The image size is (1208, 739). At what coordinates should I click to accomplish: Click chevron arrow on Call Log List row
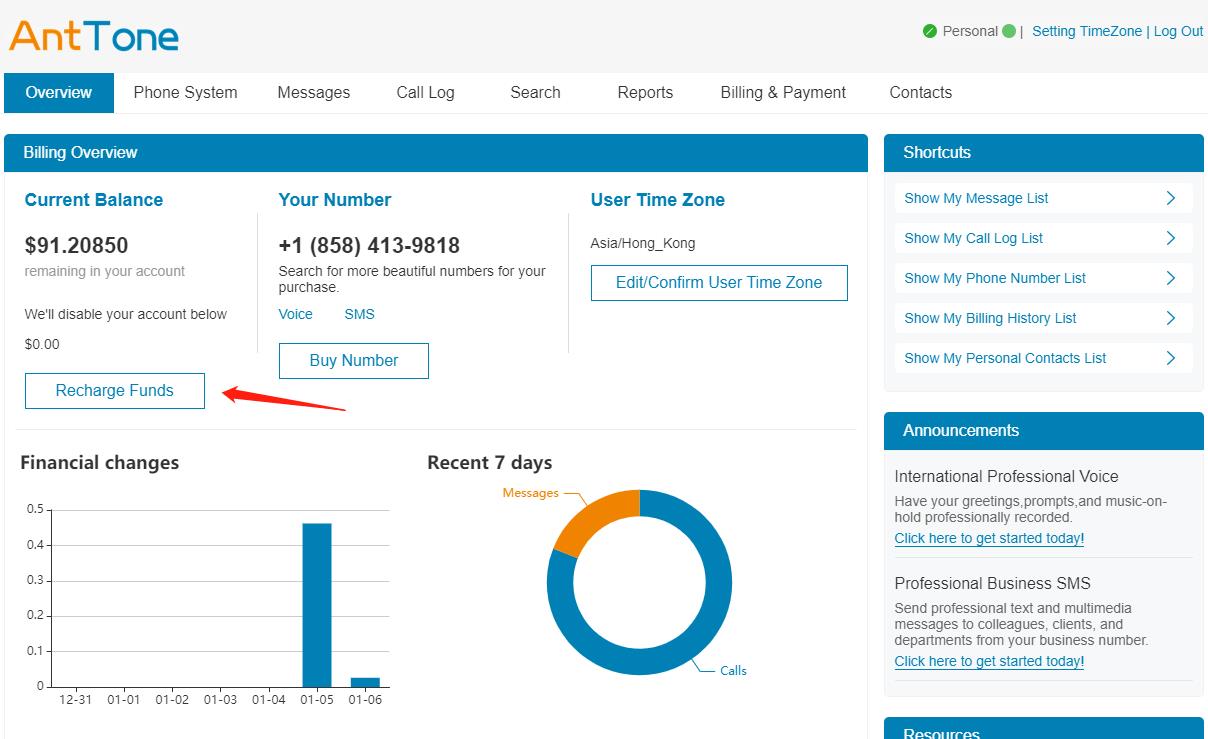tap(1171, 238)
